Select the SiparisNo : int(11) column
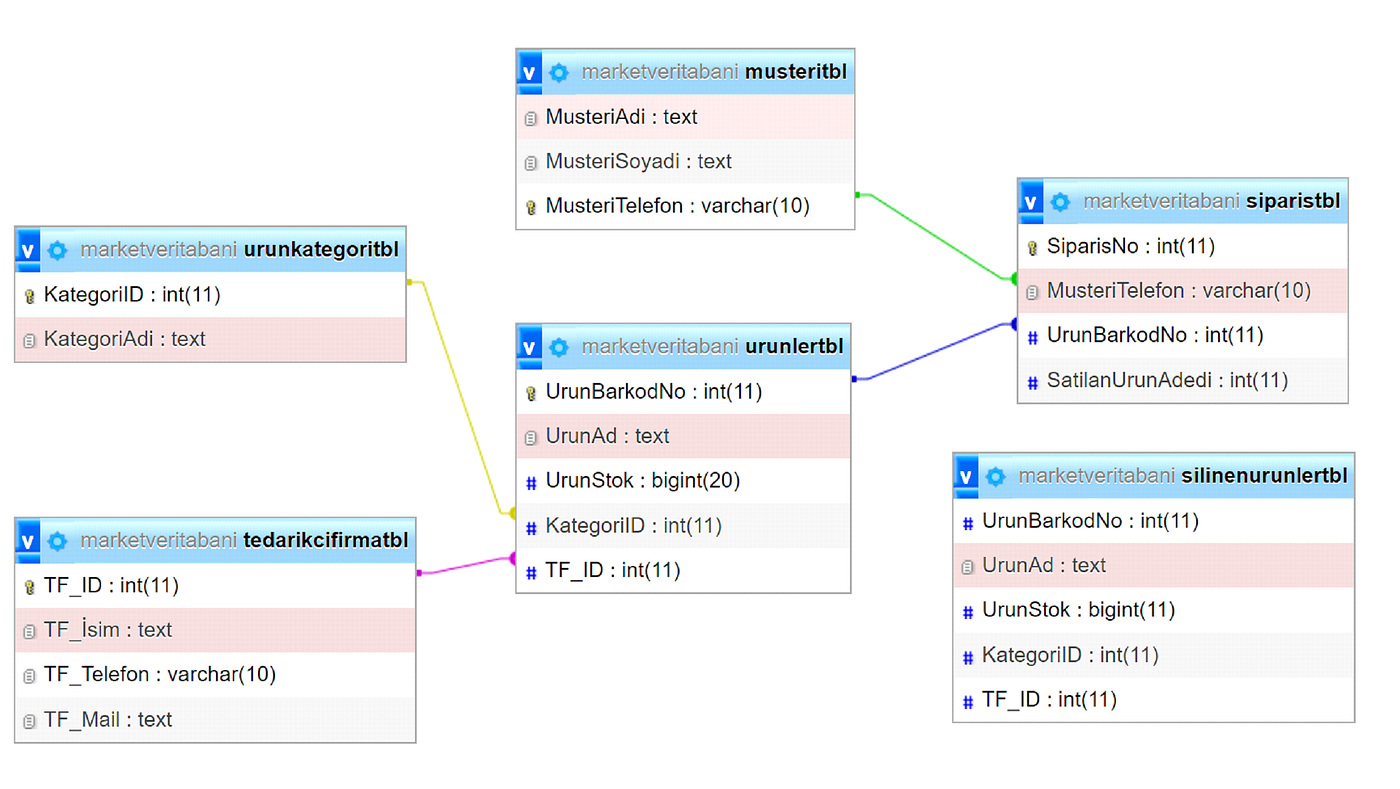This screenshot has height=789, width=1400. [1183, 246]
